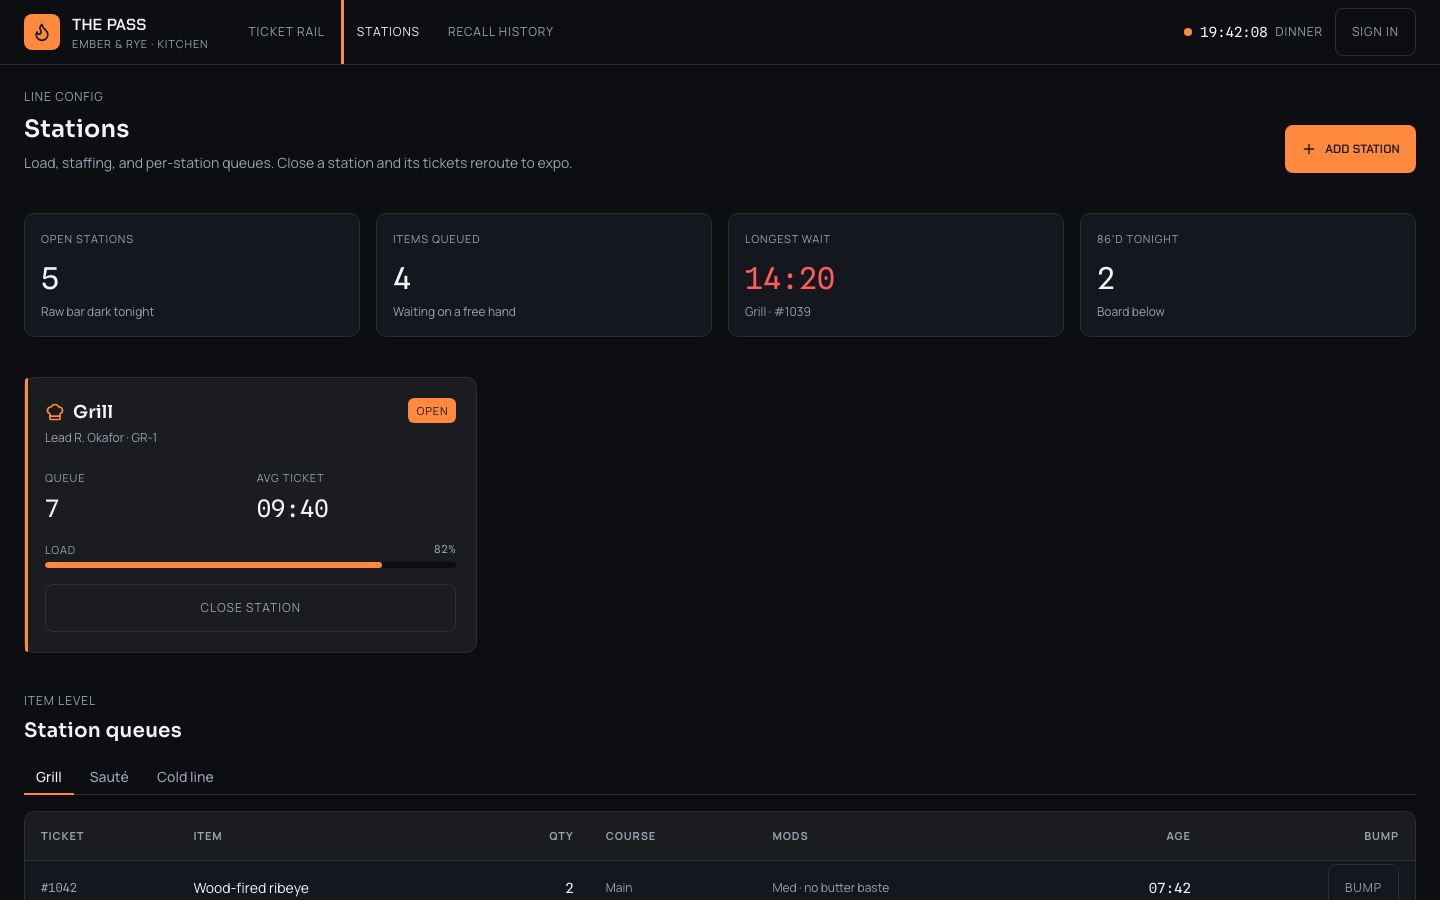Click the Longest Wait 14:20 value
Viewport: 1440px width, 900px height.
click(789, 279)
